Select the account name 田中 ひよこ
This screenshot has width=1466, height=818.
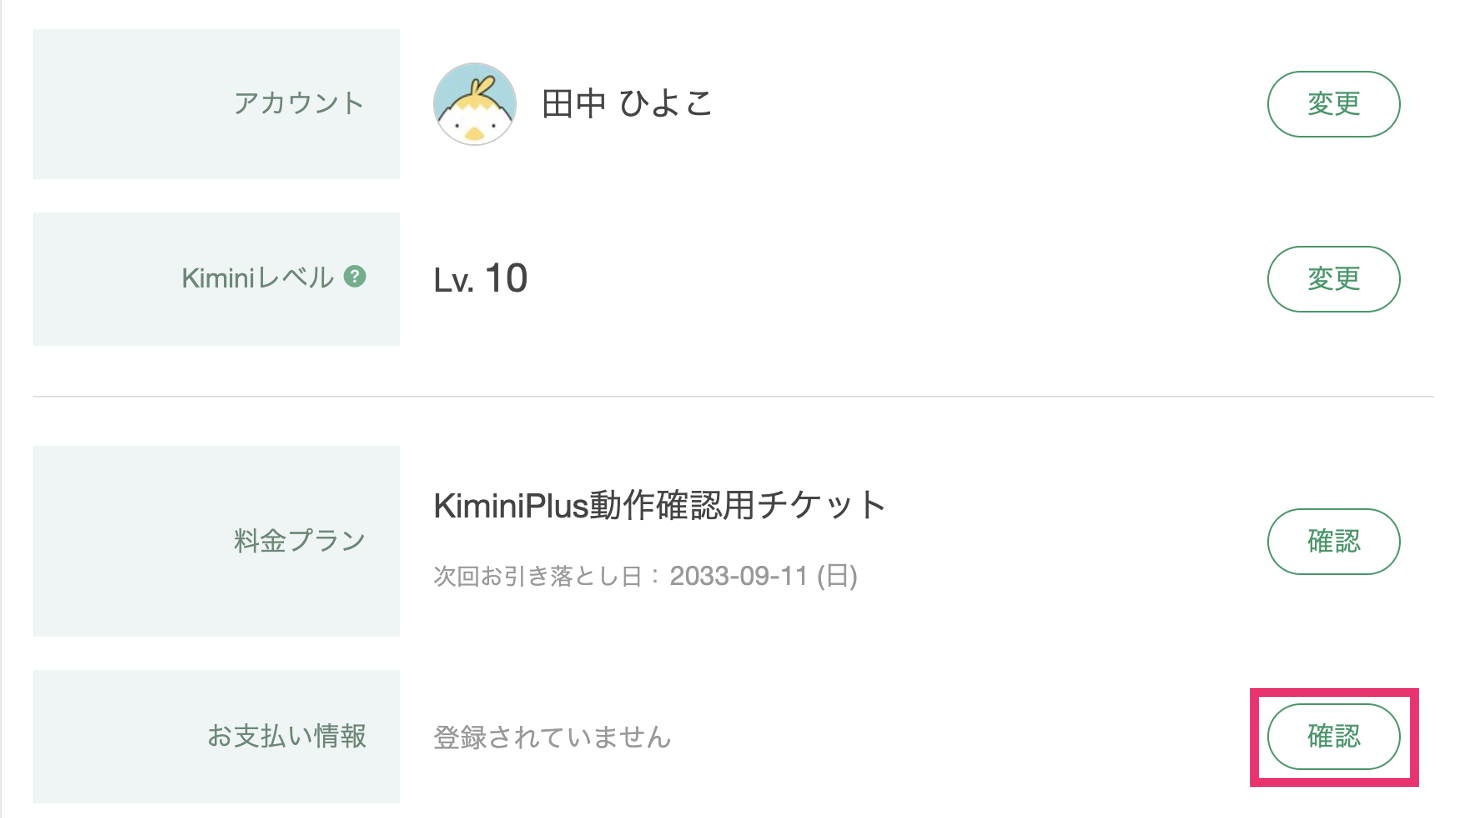627,104
